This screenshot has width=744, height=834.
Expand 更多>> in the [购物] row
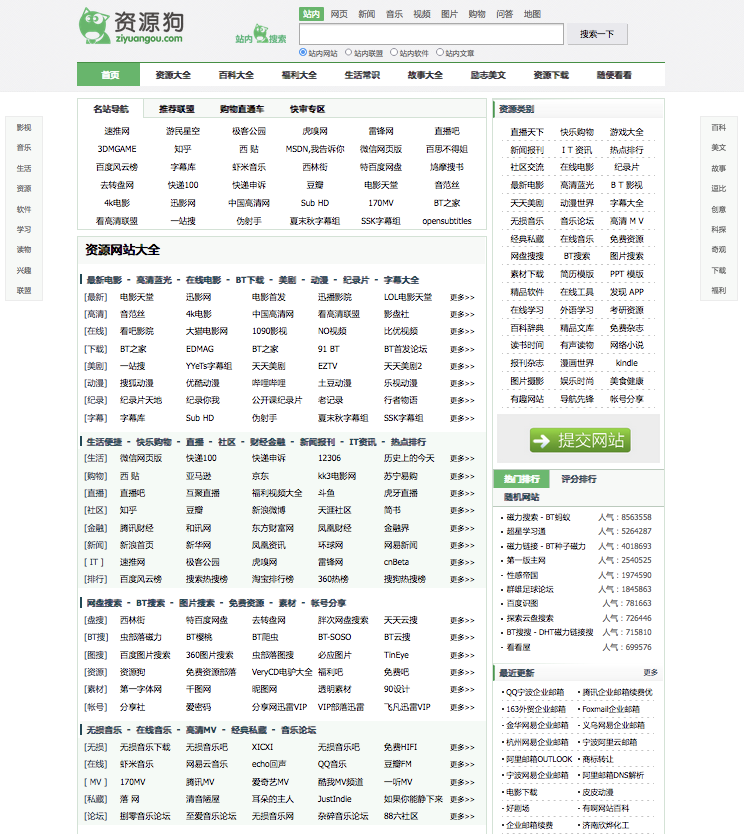(462, 476)
